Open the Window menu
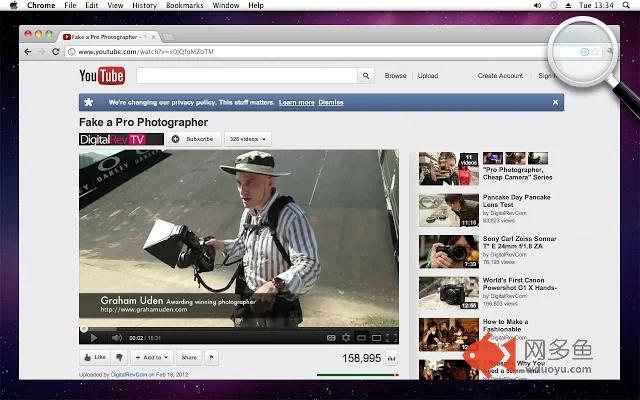 [x=226, y=5]
